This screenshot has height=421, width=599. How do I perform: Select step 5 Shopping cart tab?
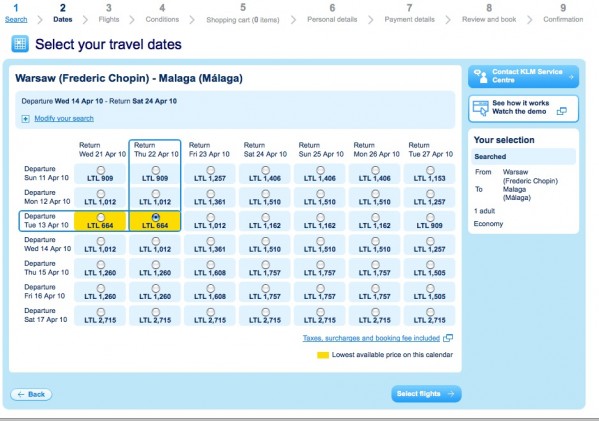click(243, 14)
